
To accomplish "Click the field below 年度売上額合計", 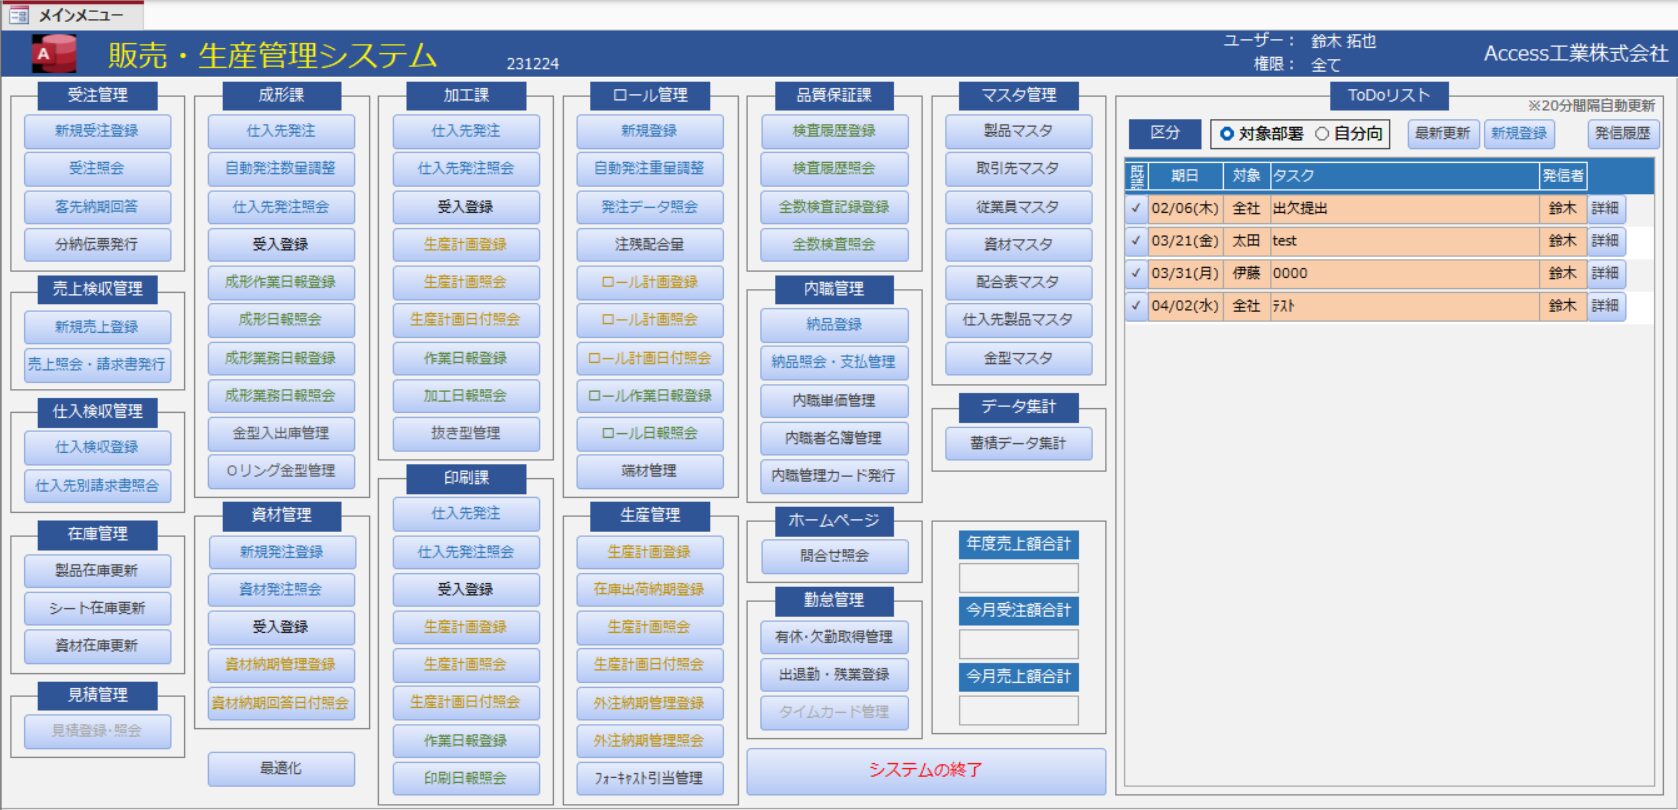I will 1018,578.
